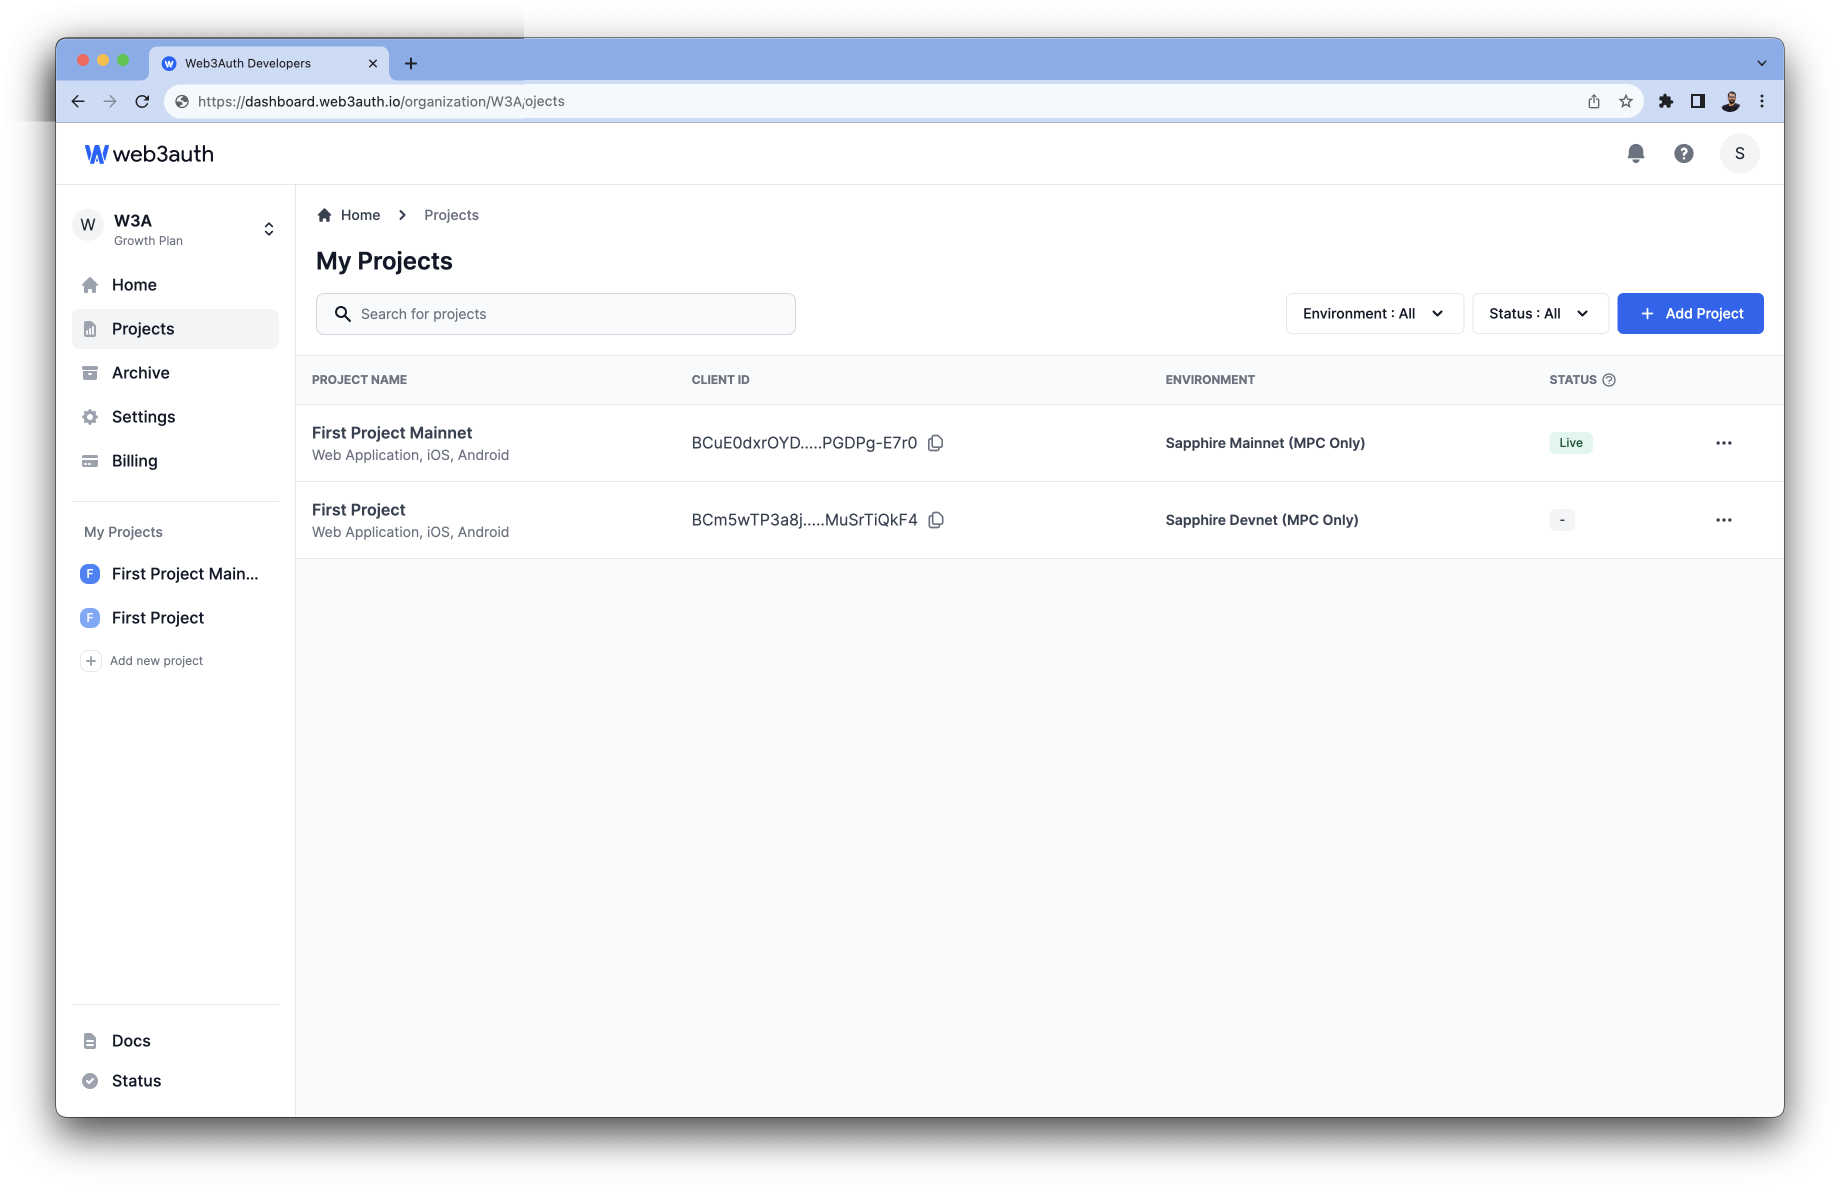Open First Project in sidebar list
The image size is (1840, 1191).
(x=175, y=618)
